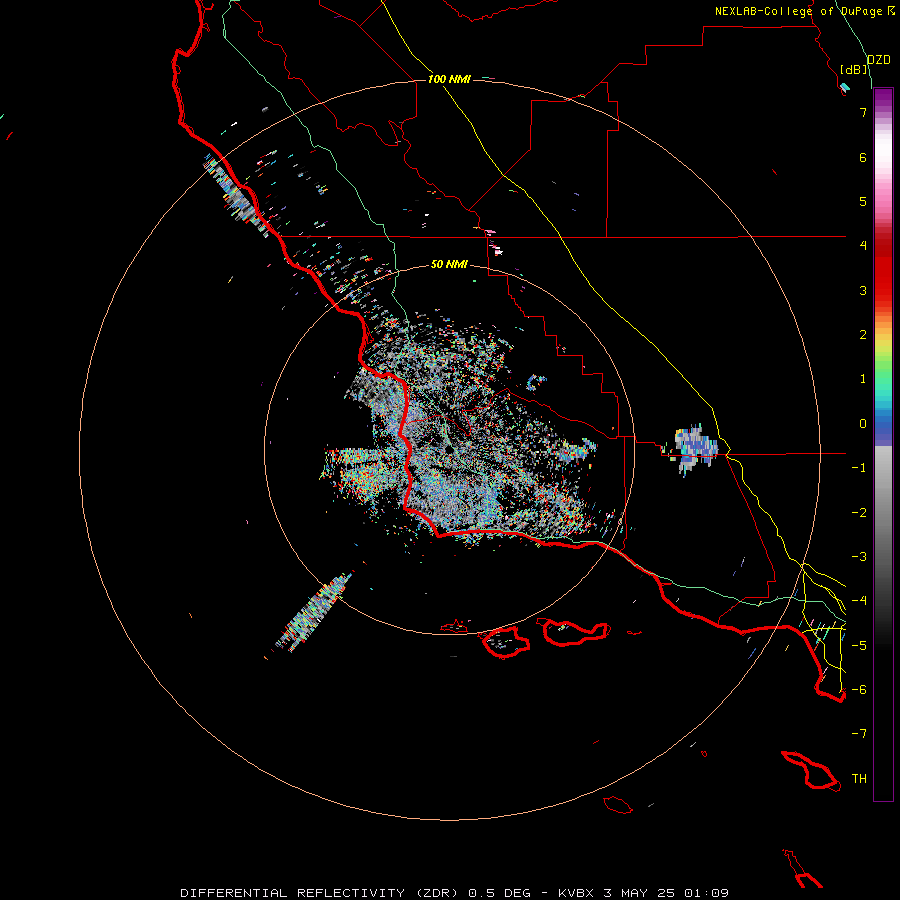Screen dimensions: 900x900
Task: Click the TH label on color scale
Action: [x=859, y=779]
